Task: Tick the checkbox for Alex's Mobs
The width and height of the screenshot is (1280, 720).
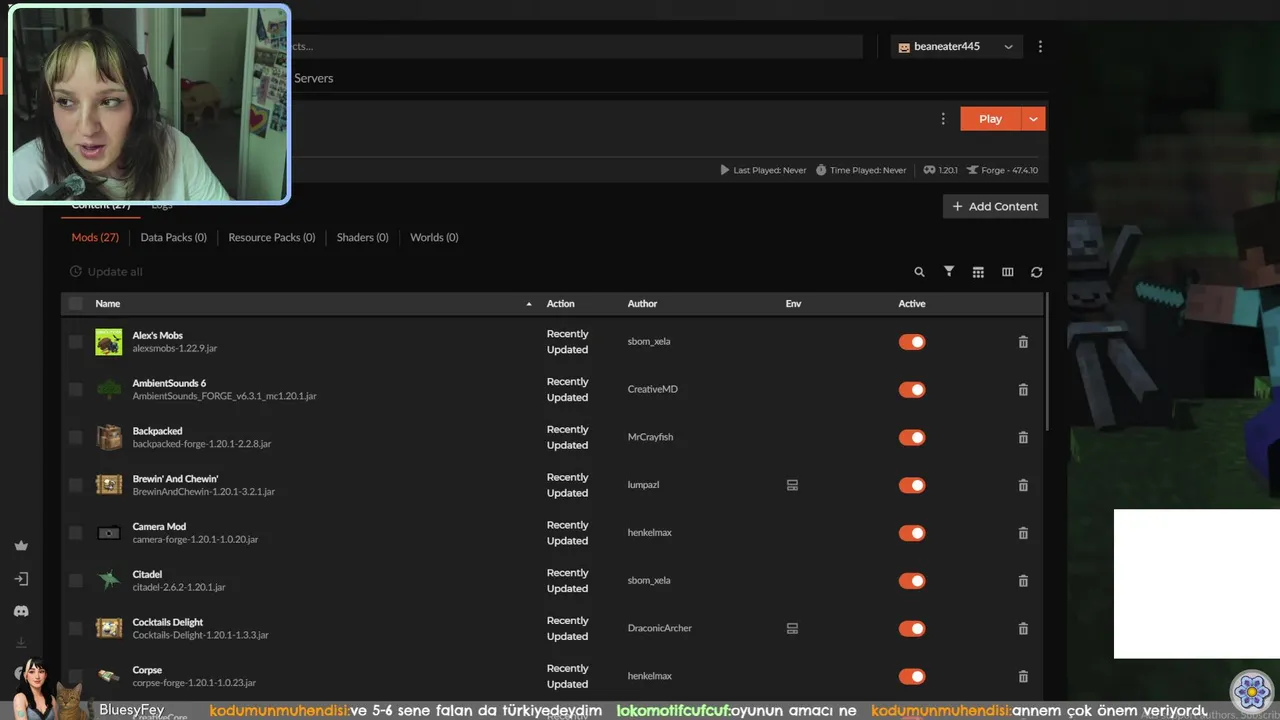Action: tap(75, 342)
